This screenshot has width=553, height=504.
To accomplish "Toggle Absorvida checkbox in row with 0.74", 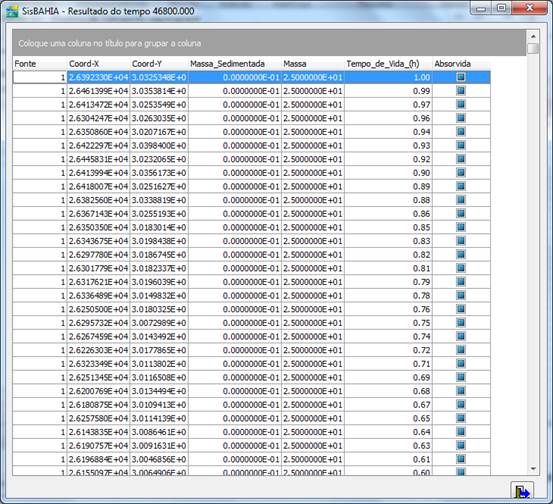I will click(461, 336).
